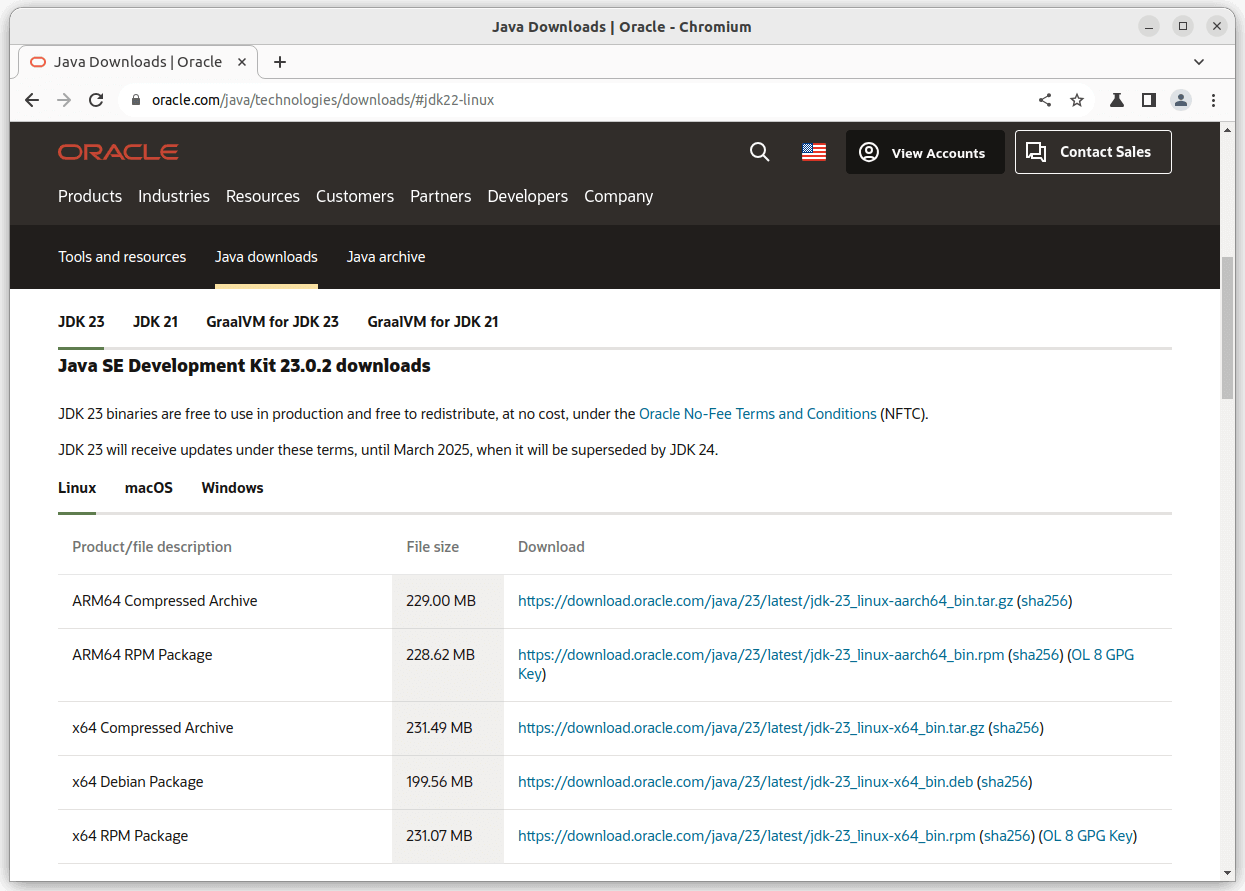Image resolution: width=1245 pixels, height=891 pixels.
Task: Open sha256 for x64 Debian Package
Action: coord(1004,782)
